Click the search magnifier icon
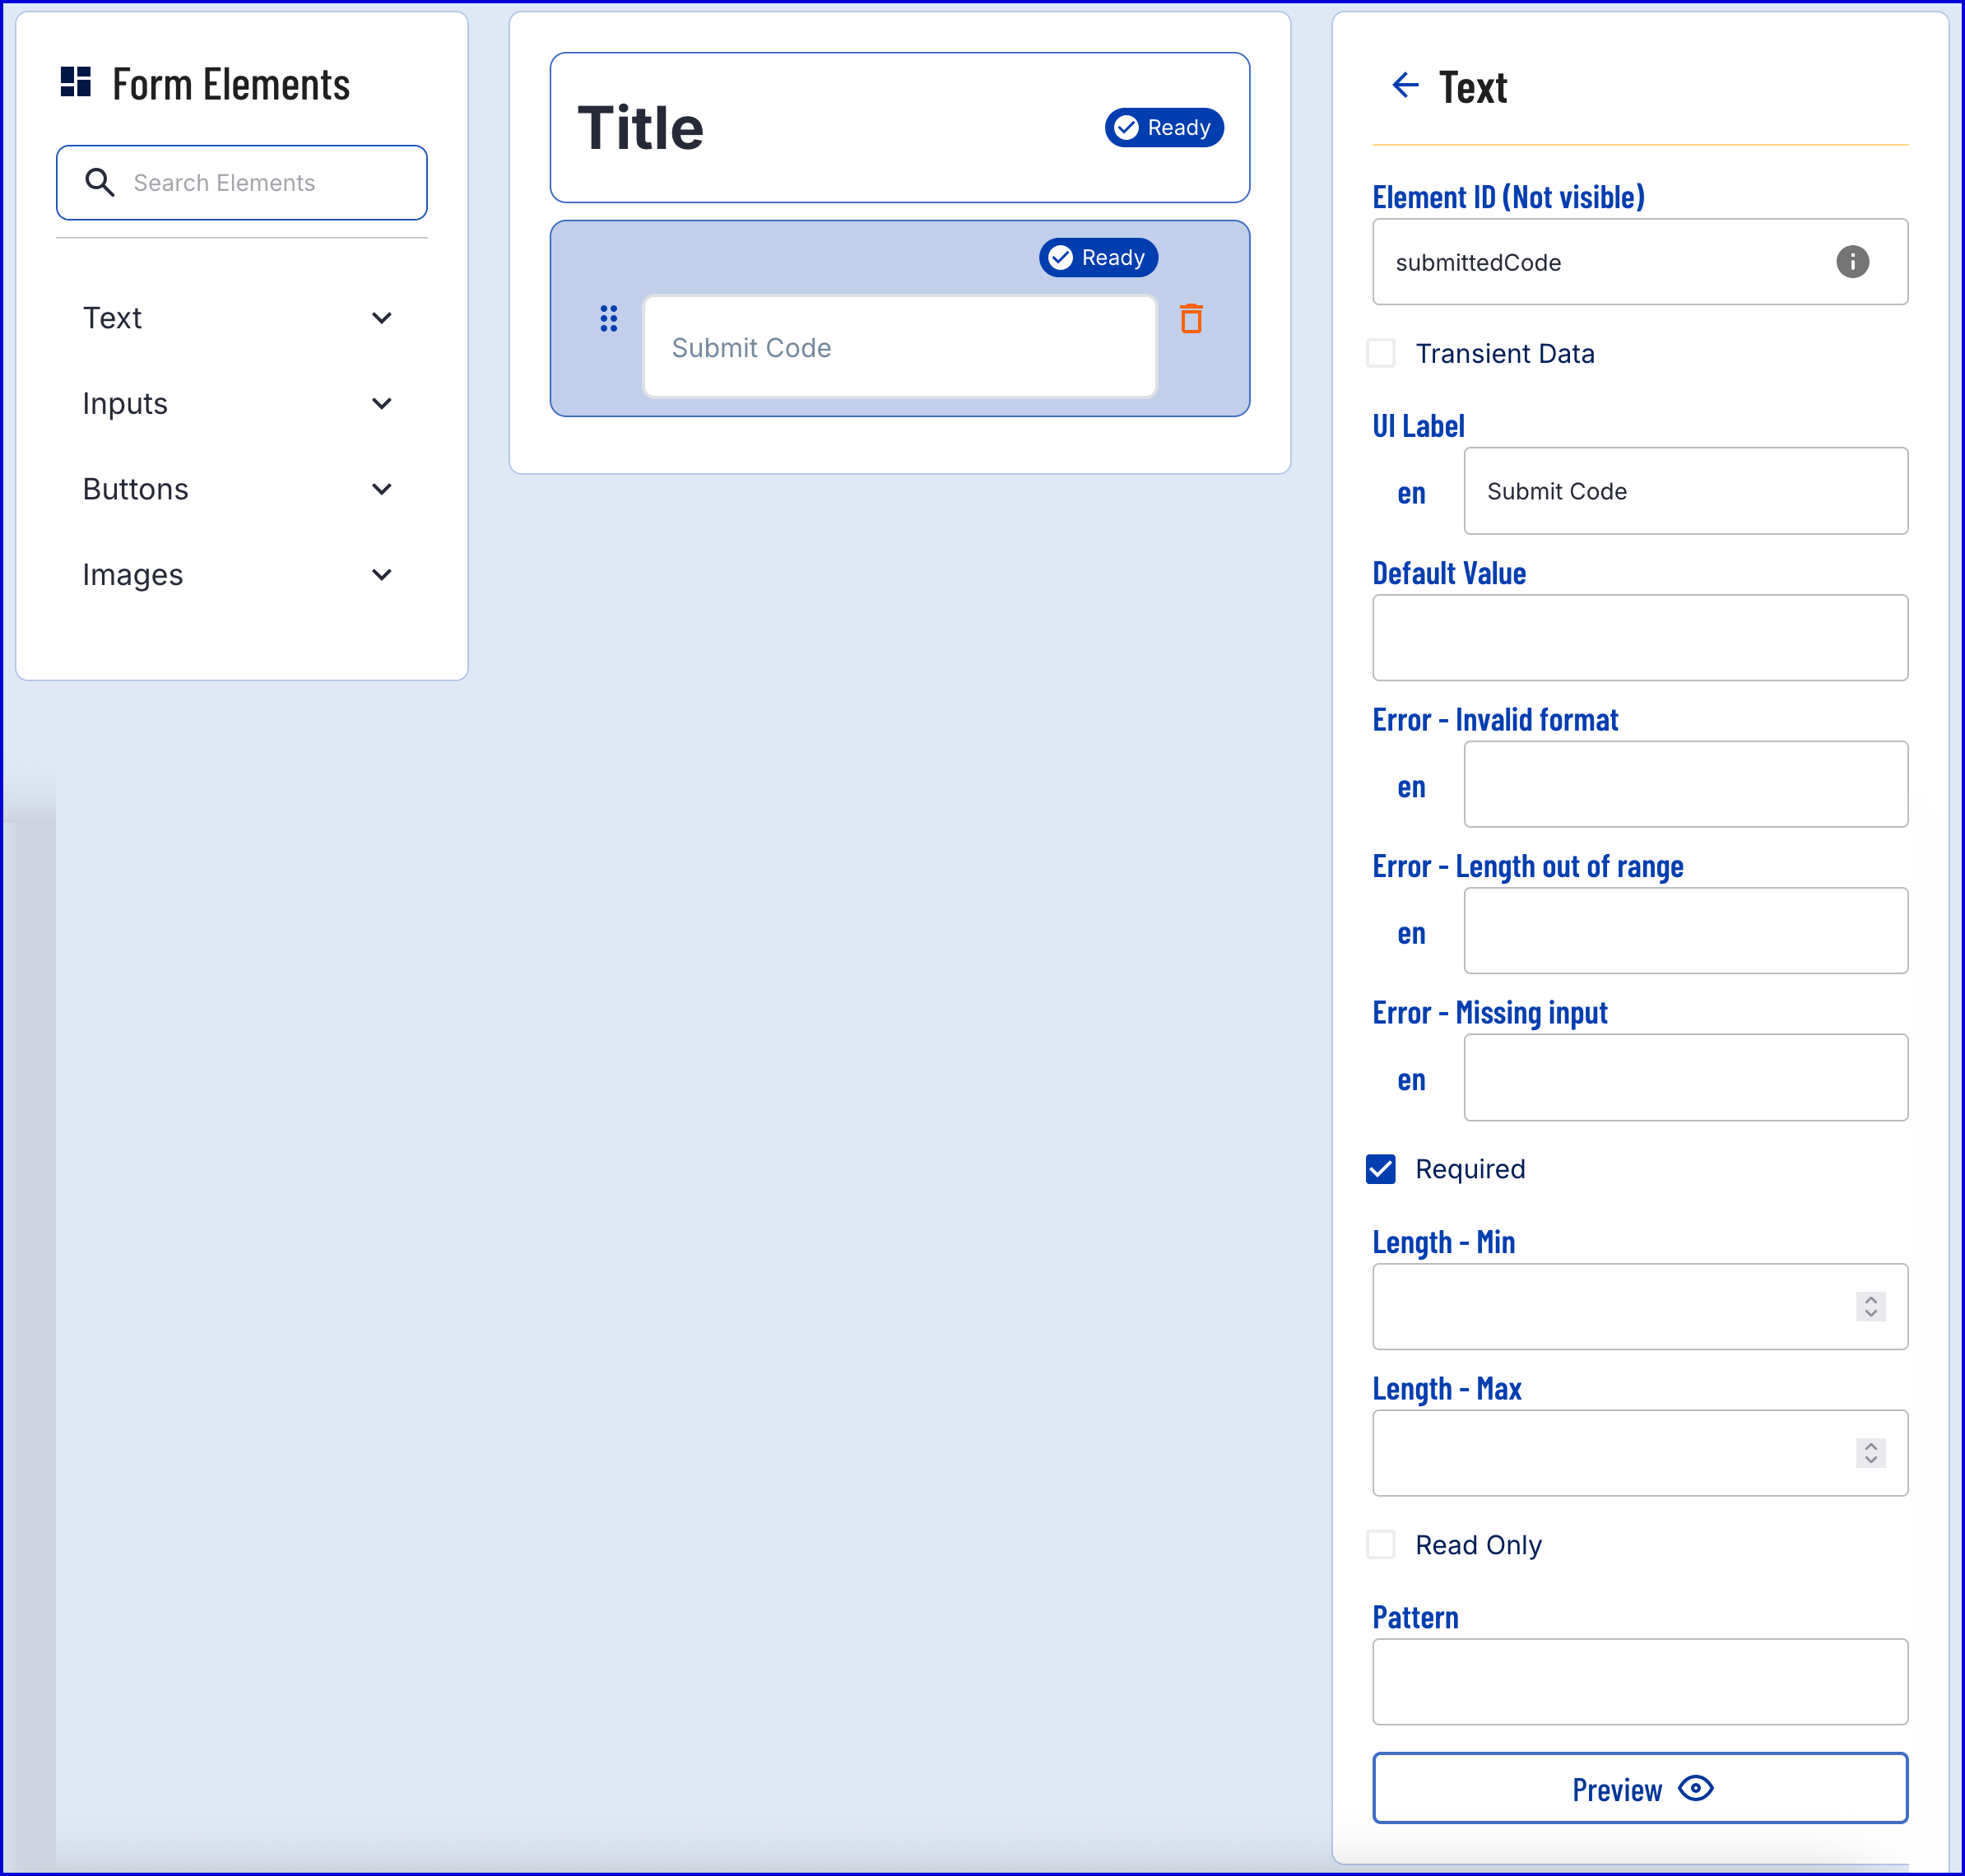This screenshot has width=1965, height=1876. pyautogui.click(x=99, y=182)
